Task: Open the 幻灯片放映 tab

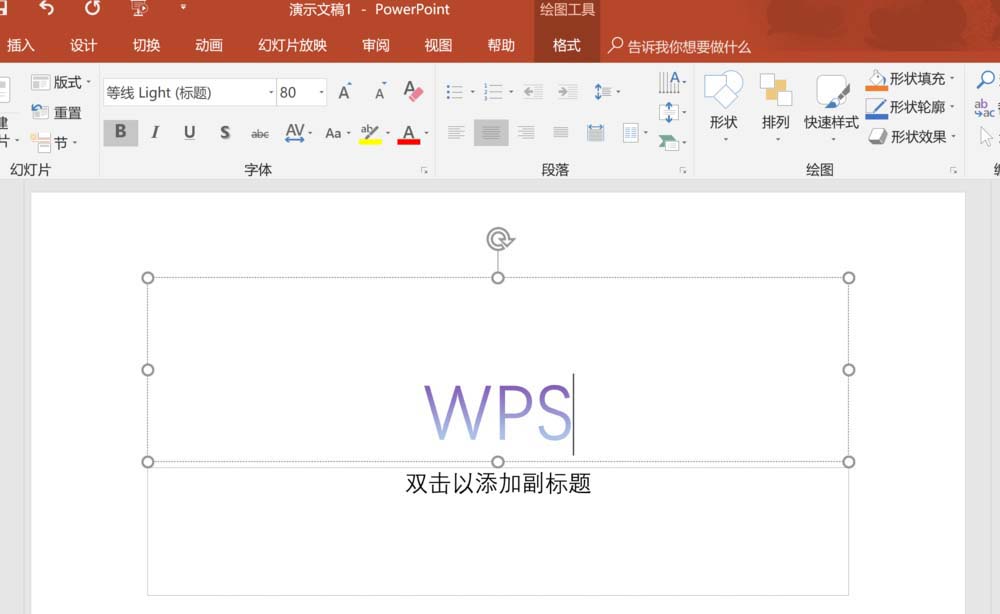Action: point(292,45)
